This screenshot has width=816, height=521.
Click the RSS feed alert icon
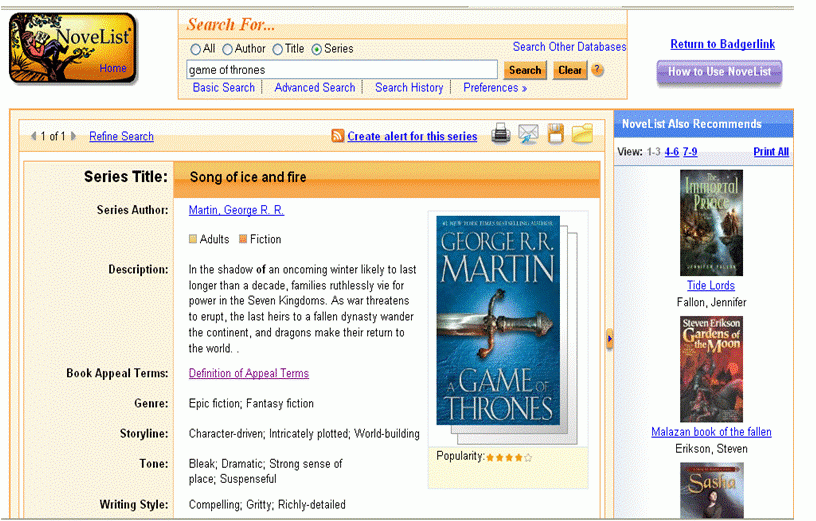pos(338,136)
